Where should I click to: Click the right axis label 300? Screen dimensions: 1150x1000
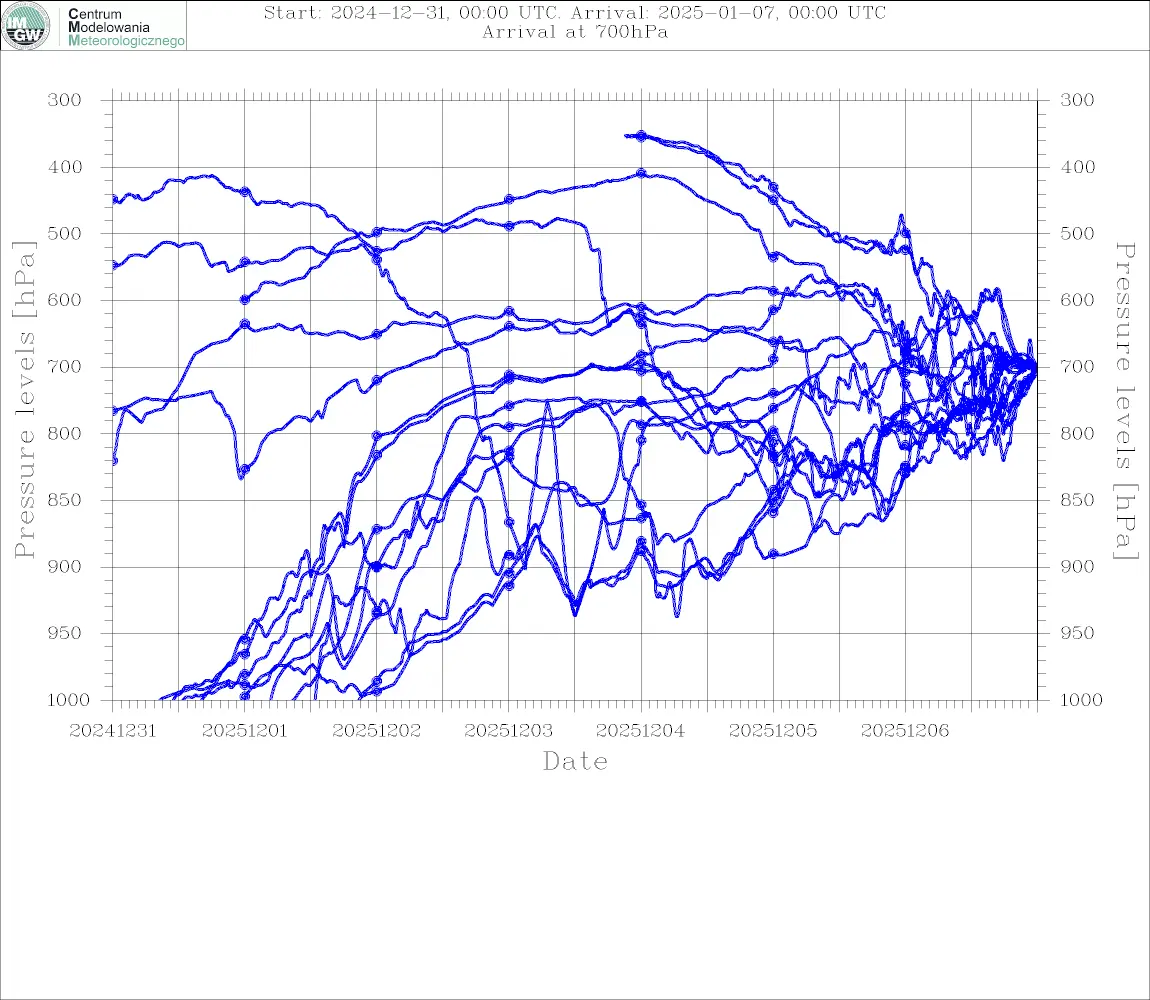[x=1077, y=100]
